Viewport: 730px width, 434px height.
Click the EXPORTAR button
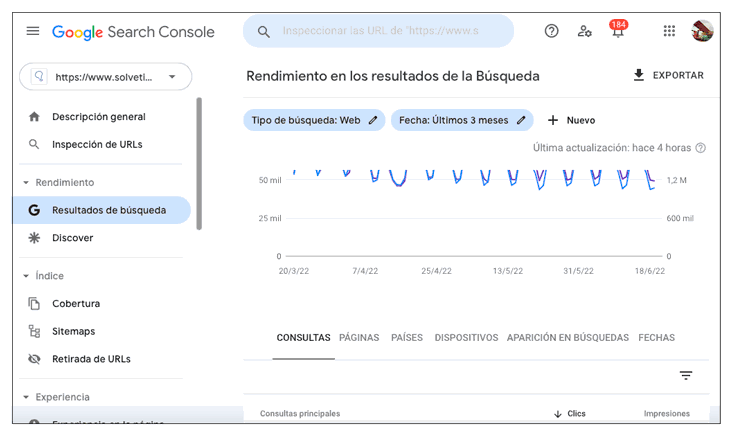click(669, 75)
